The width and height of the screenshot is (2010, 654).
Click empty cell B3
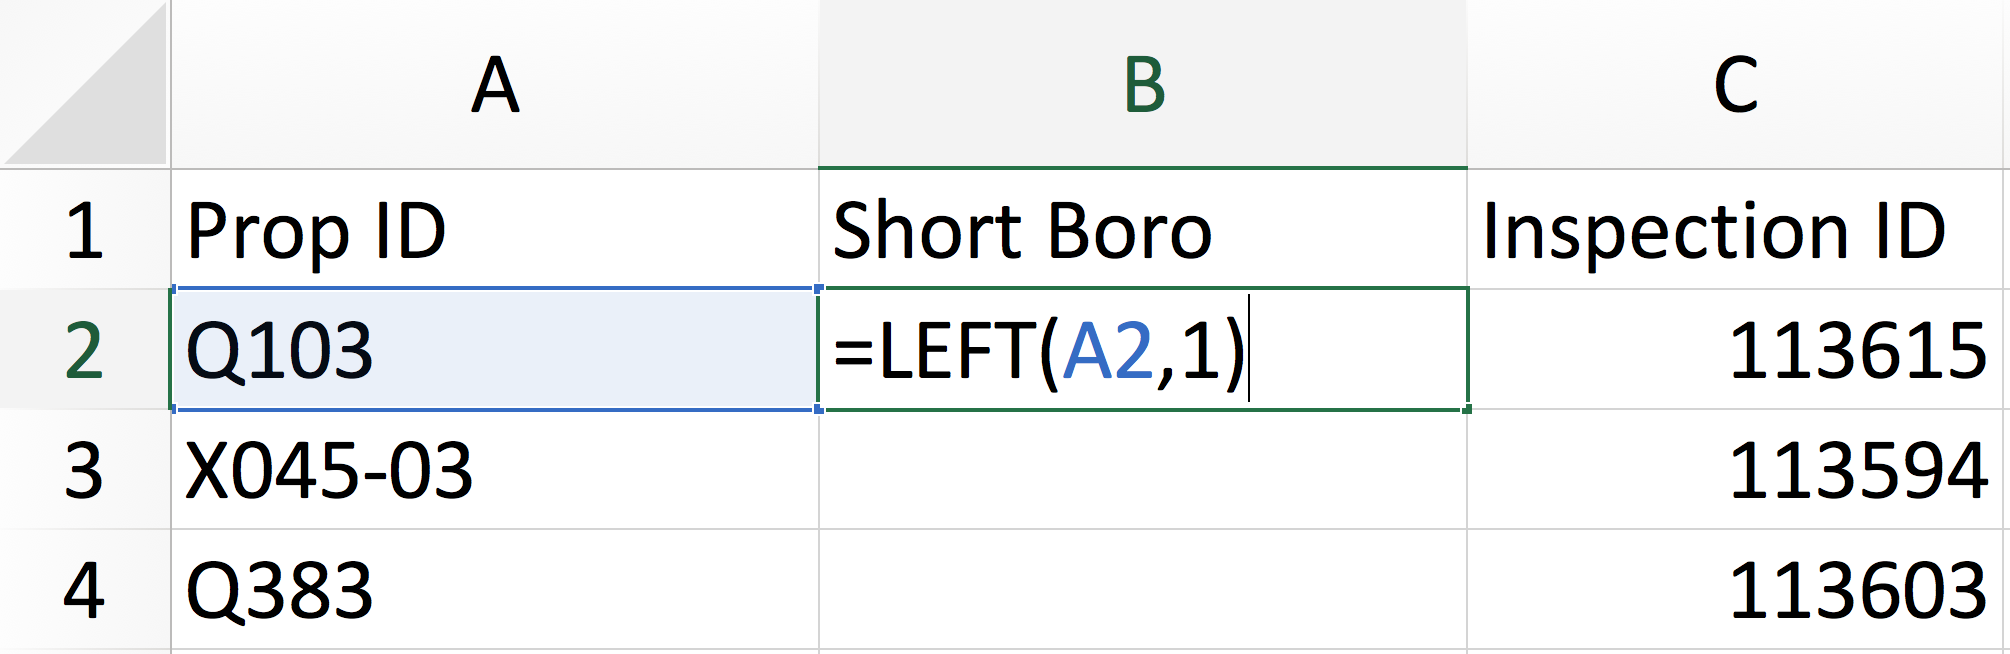[1143, 469]
